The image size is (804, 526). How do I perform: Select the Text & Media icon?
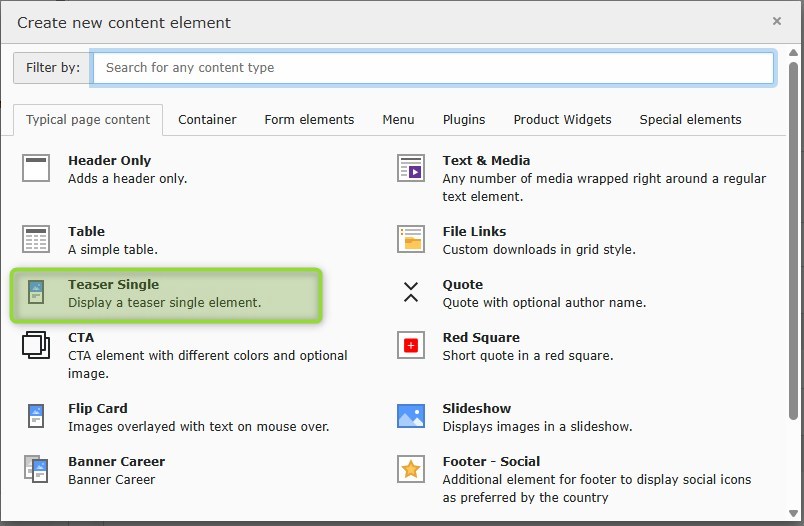tap(411, 168)
